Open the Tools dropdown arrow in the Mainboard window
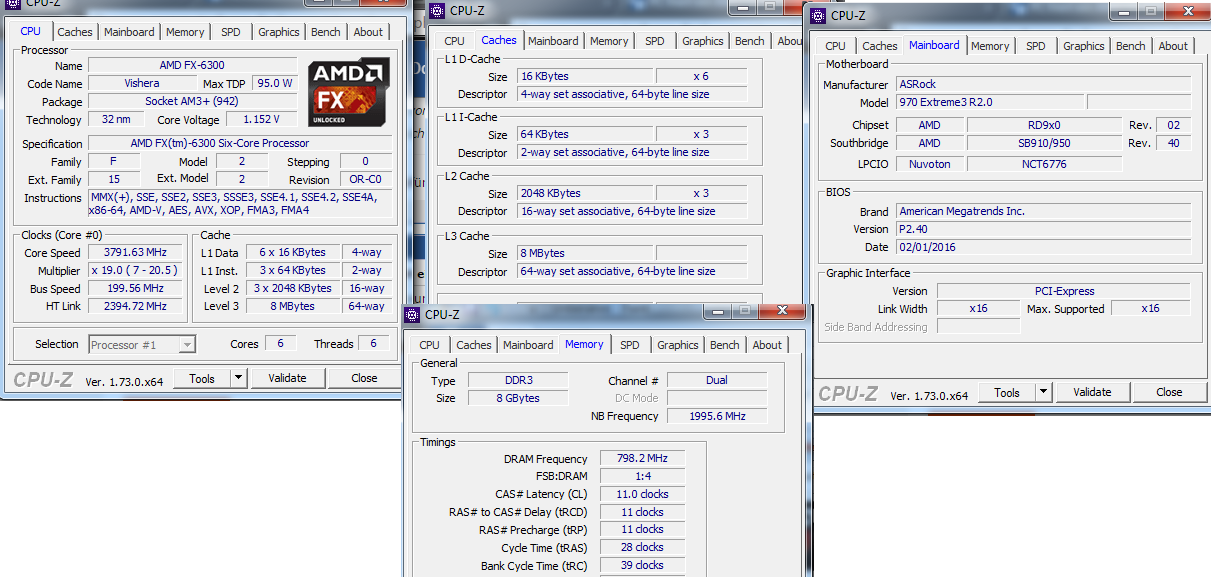 tap(1043, 392)
